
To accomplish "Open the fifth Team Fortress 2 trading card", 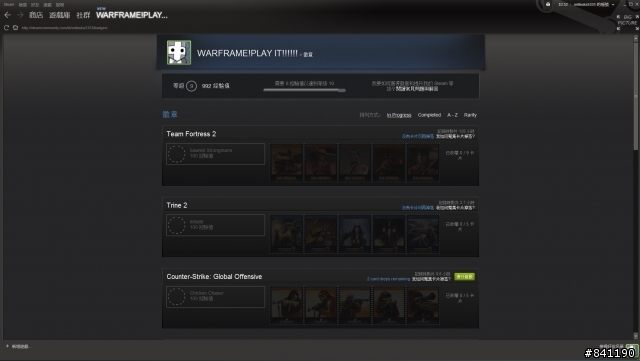I will (x=423, y=163).
